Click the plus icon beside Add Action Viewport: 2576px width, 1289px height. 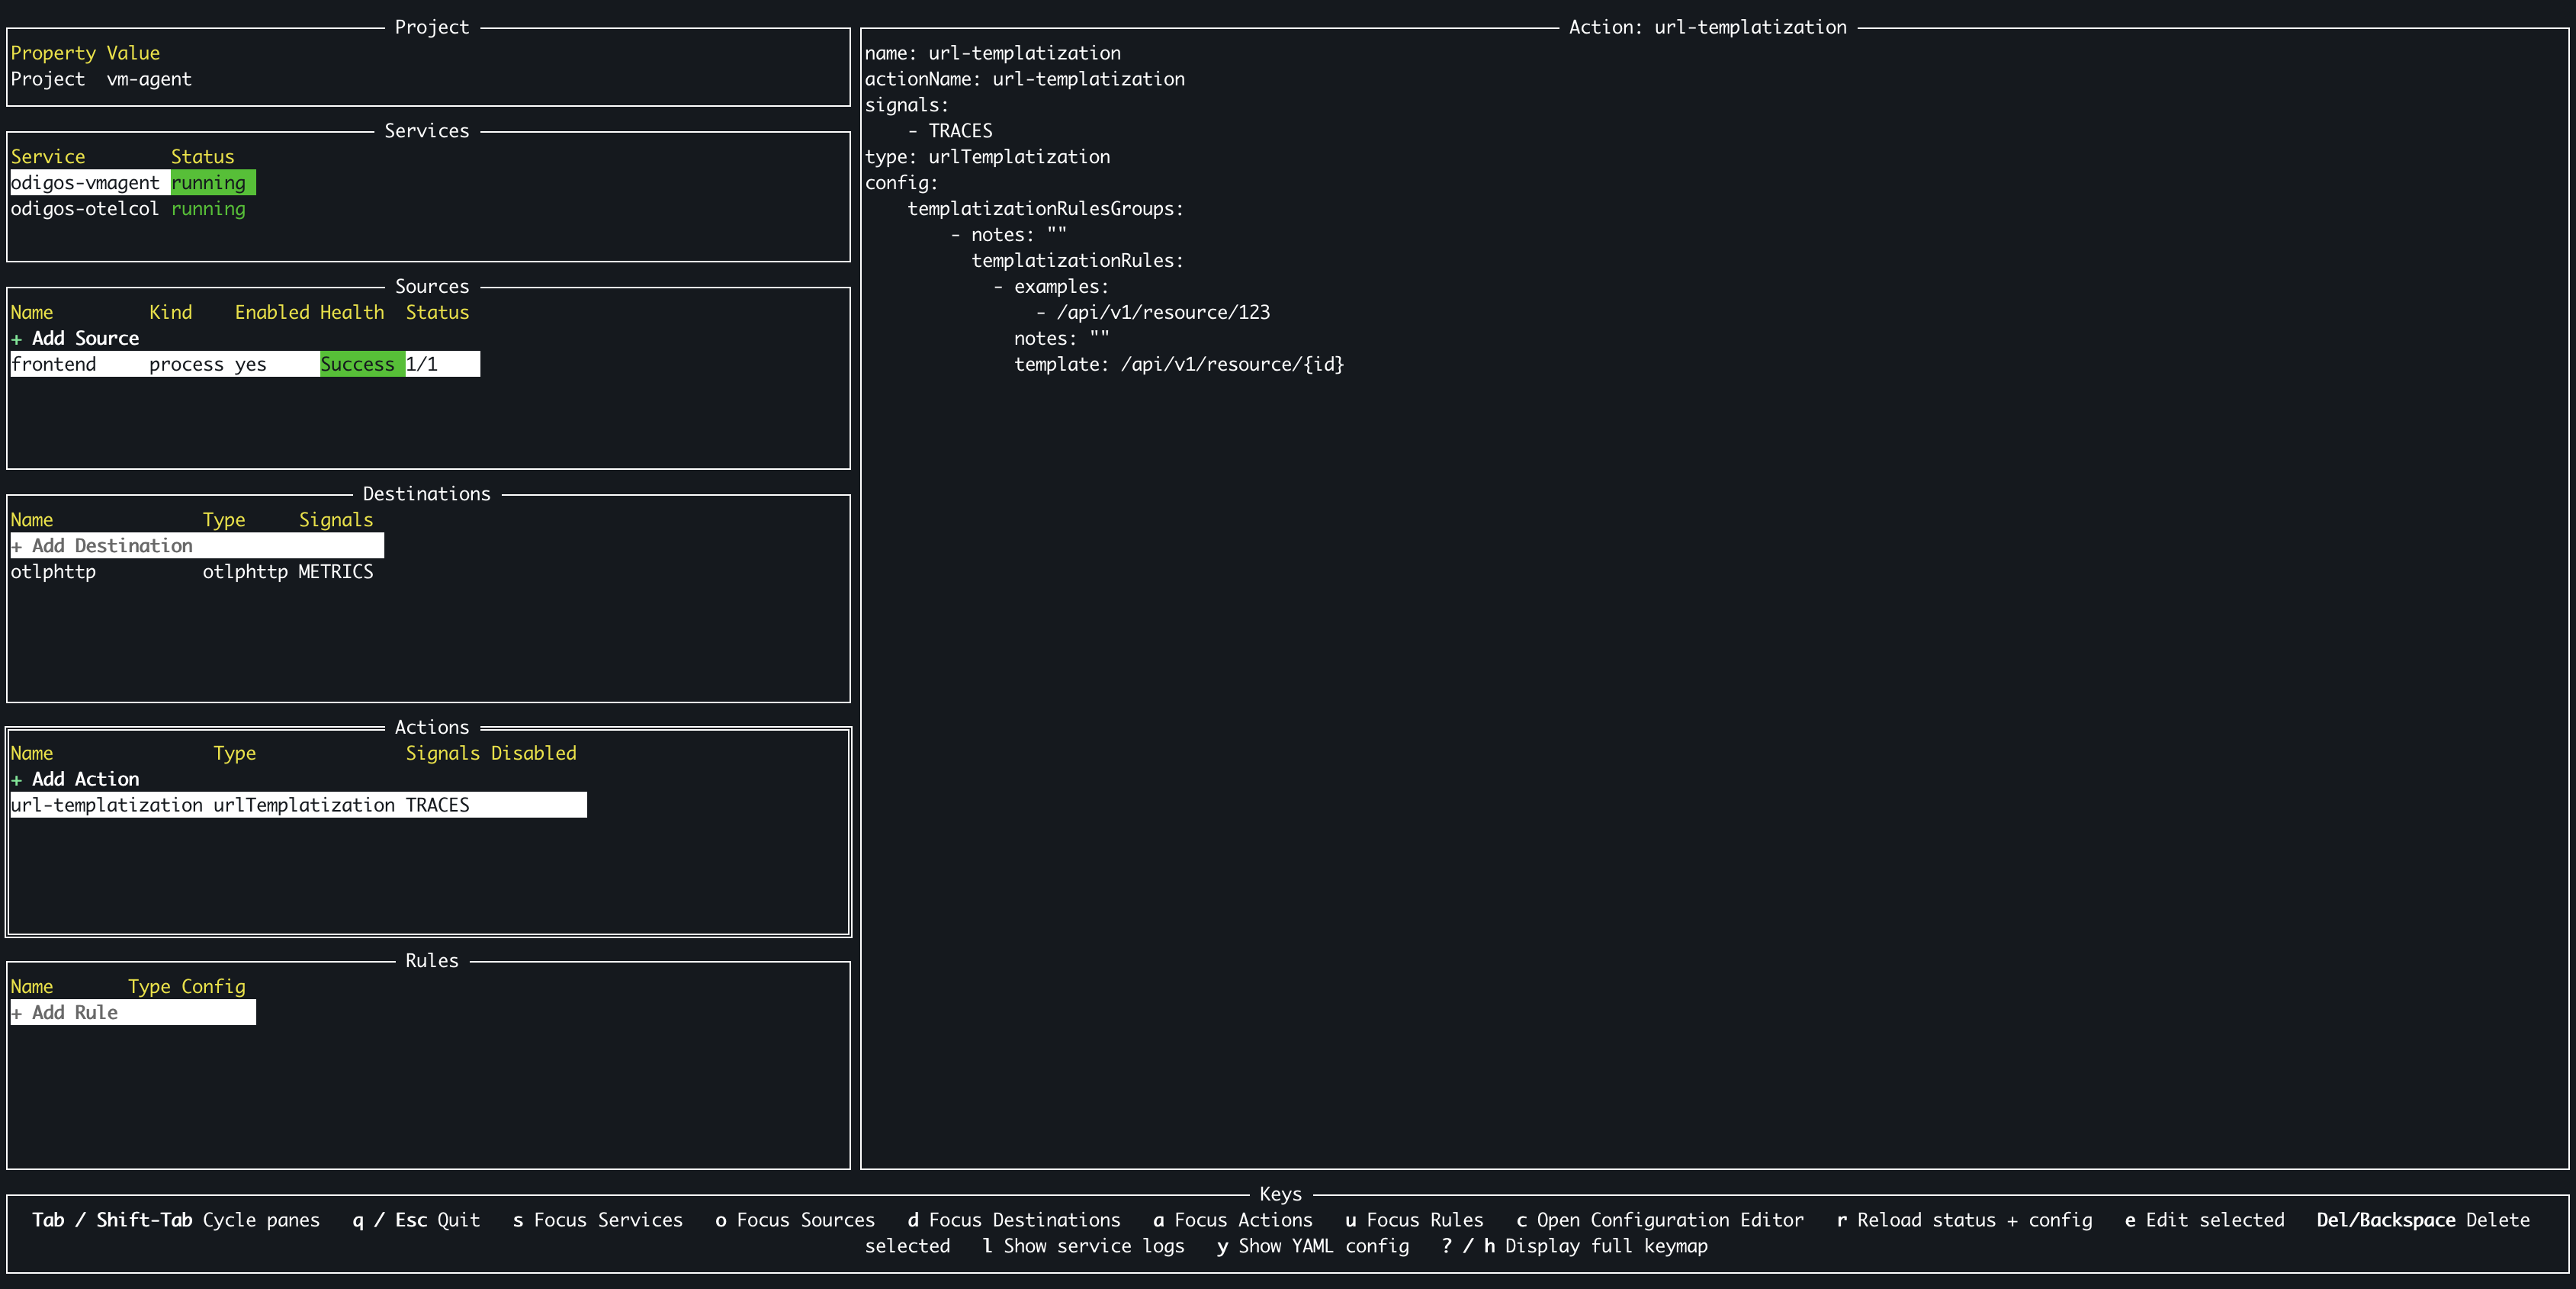point(16,780)
